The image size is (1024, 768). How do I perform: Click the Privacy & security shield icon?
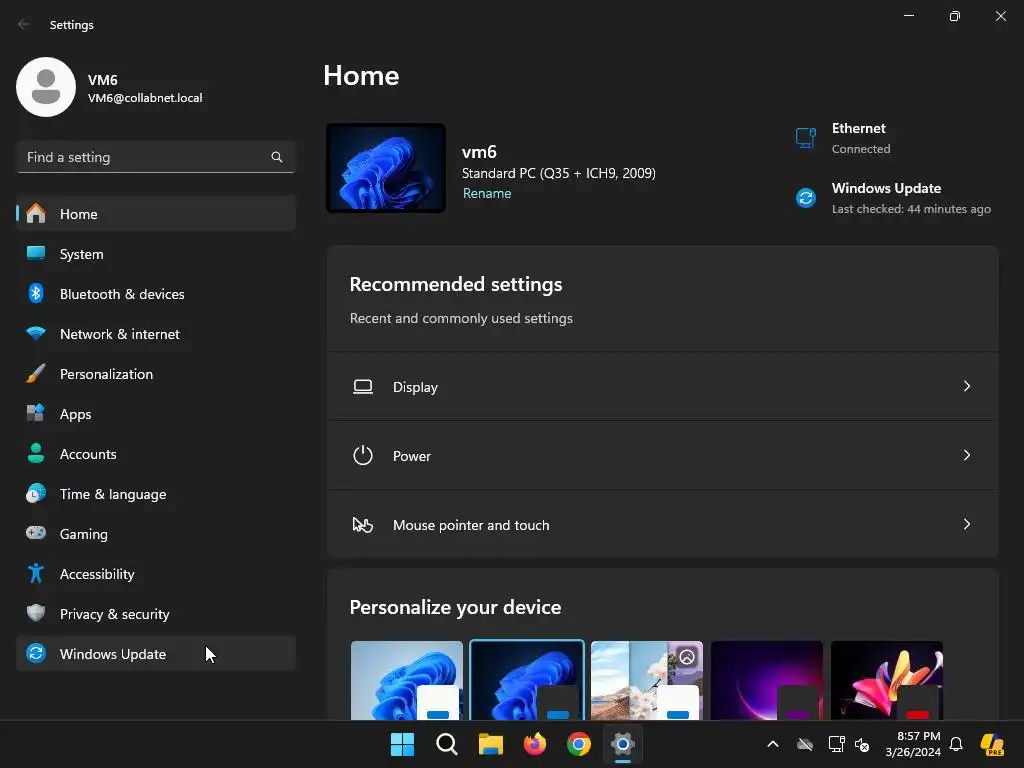pyautogui.click(x=36, y=613)
